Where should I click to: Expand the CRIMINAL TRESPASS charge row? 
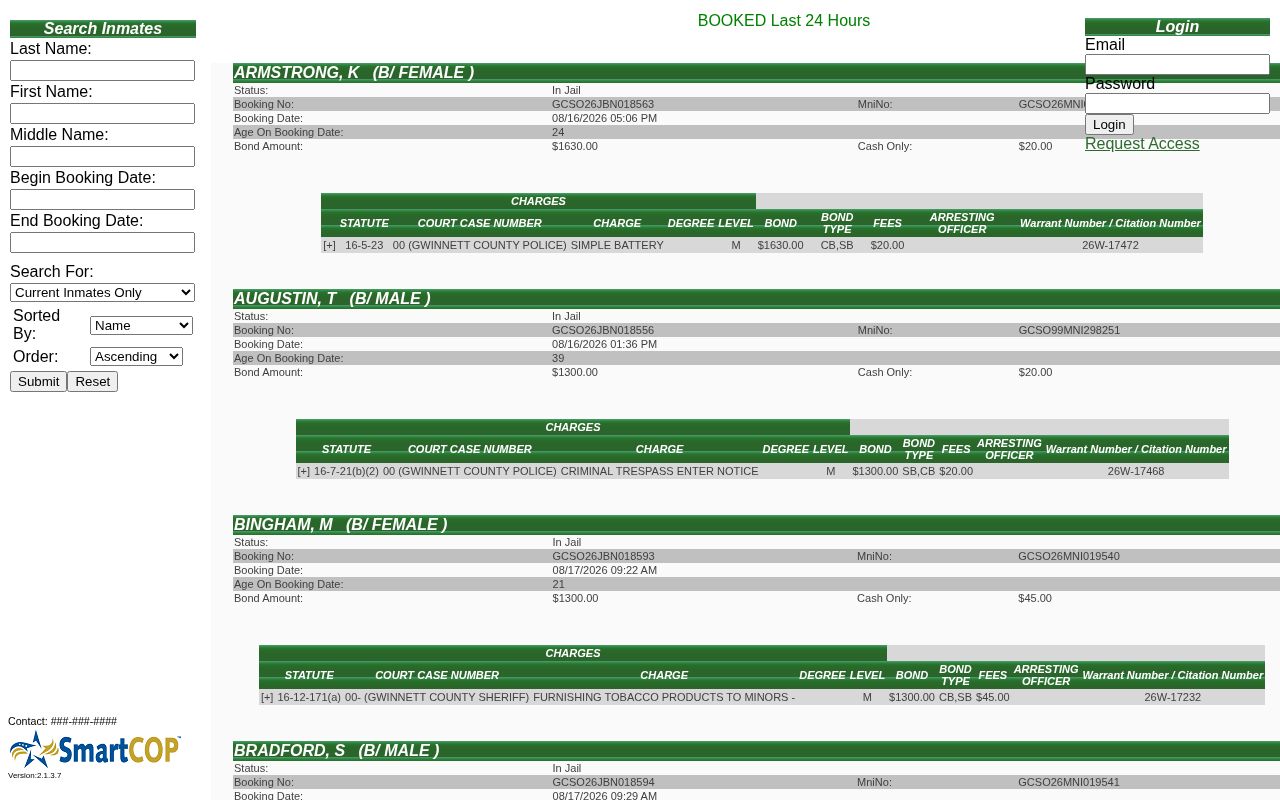(304, 471)
